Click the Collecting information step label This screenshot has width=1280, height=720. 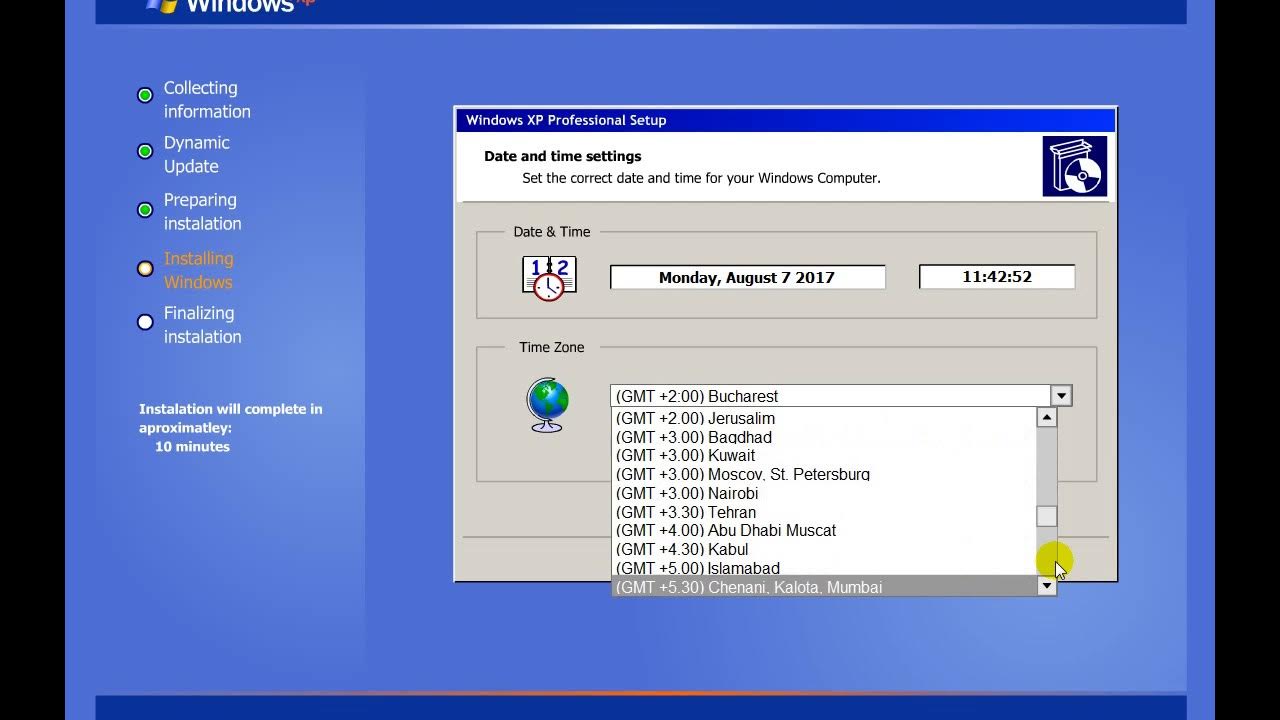tap(207, 100)
